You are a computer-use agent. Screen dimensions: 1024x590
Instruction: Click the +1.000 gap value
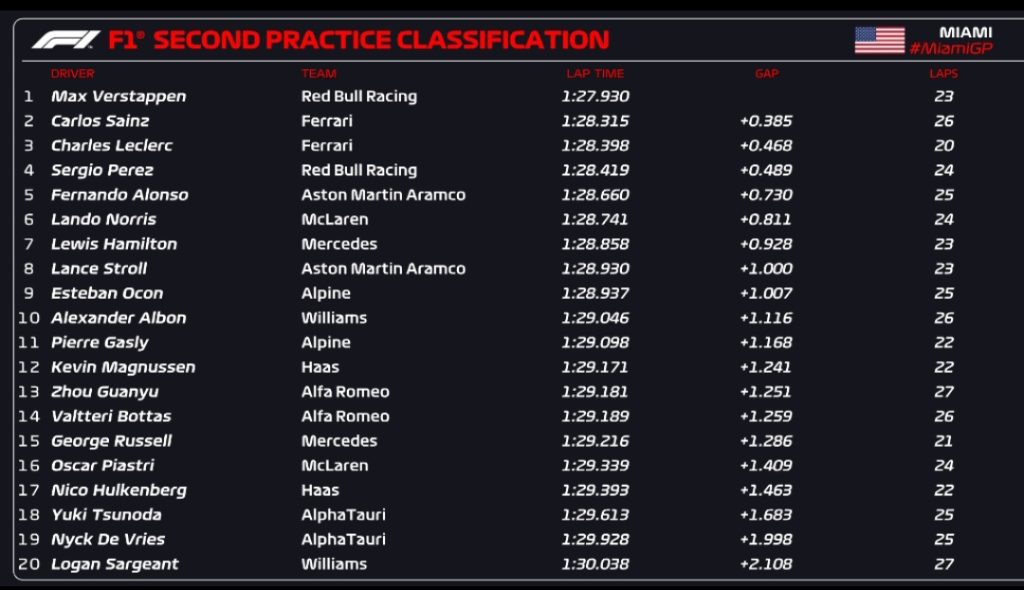click(x=766, y=269)
